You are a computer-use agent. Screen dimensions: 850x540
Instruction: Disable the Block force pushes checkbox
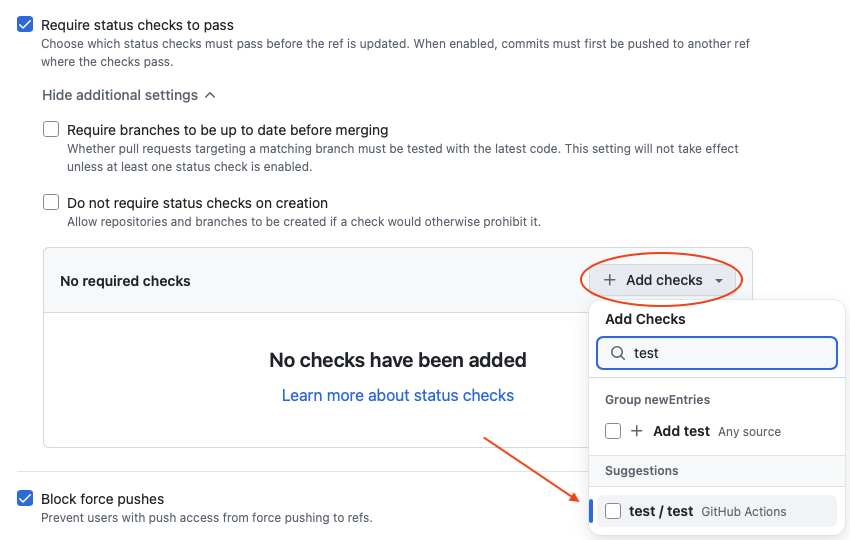(25, 498)
